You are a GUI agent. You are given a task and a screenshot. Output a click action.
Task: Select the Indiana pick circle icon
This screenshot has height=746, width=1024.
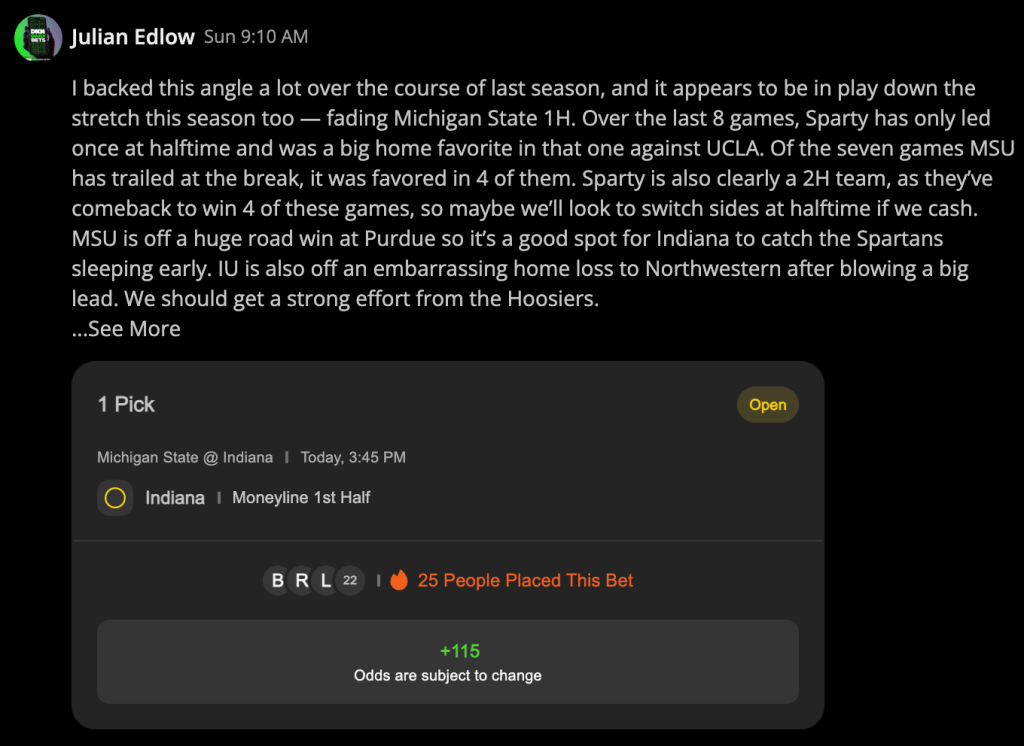point(115,498)
